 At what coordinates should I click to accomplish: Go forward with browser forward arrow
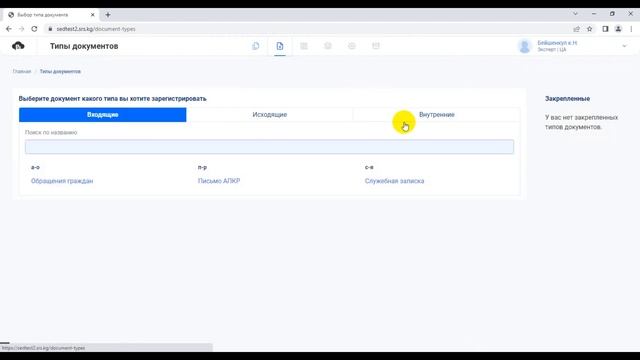22,29
